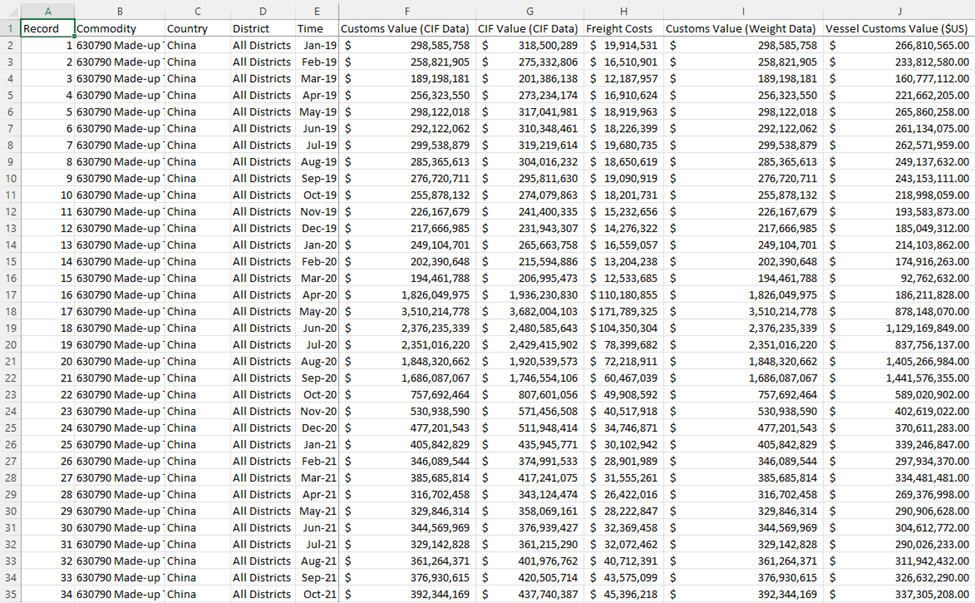The image size is (975, 603).
Task: Click the CIF Value (CIF Data) header
Action: (x=529, y=29)
